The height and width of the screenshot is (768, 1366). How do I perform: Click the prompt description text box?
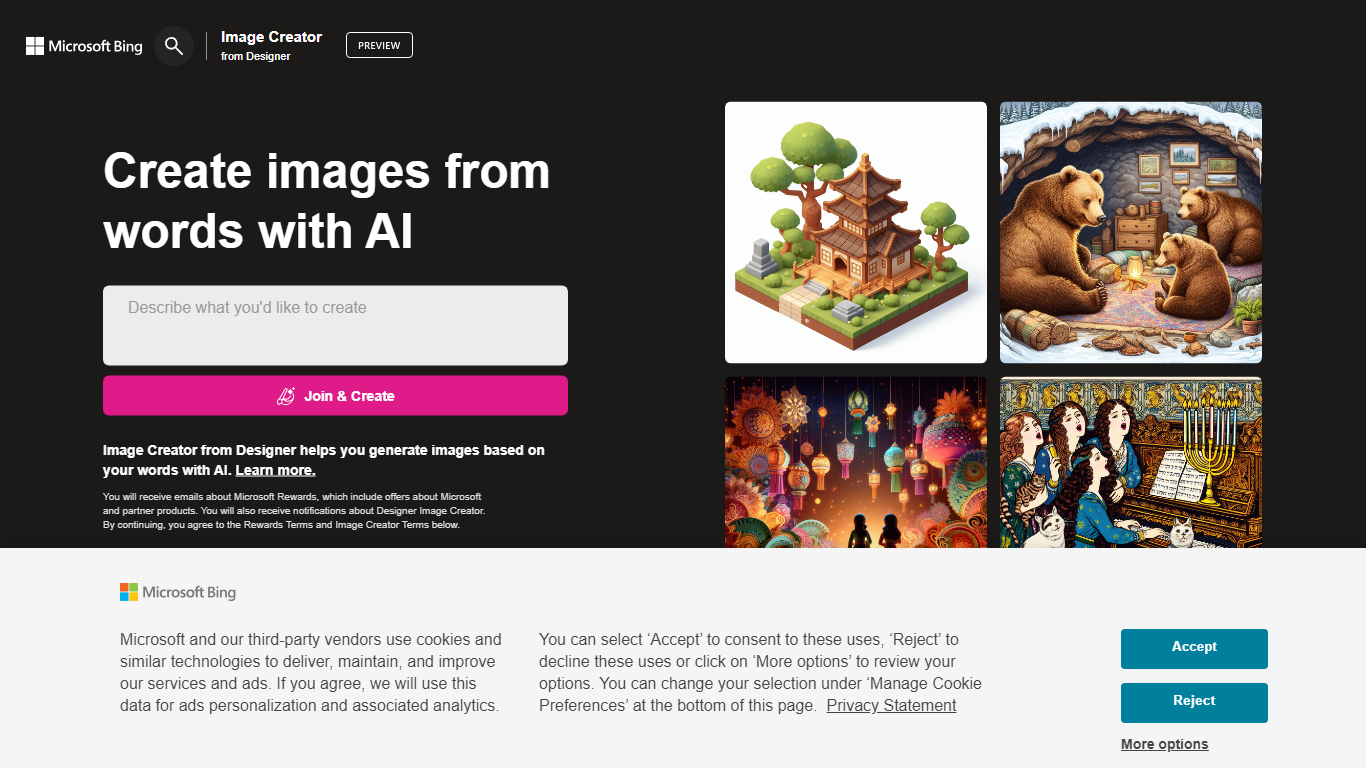[x=335, y=325]
